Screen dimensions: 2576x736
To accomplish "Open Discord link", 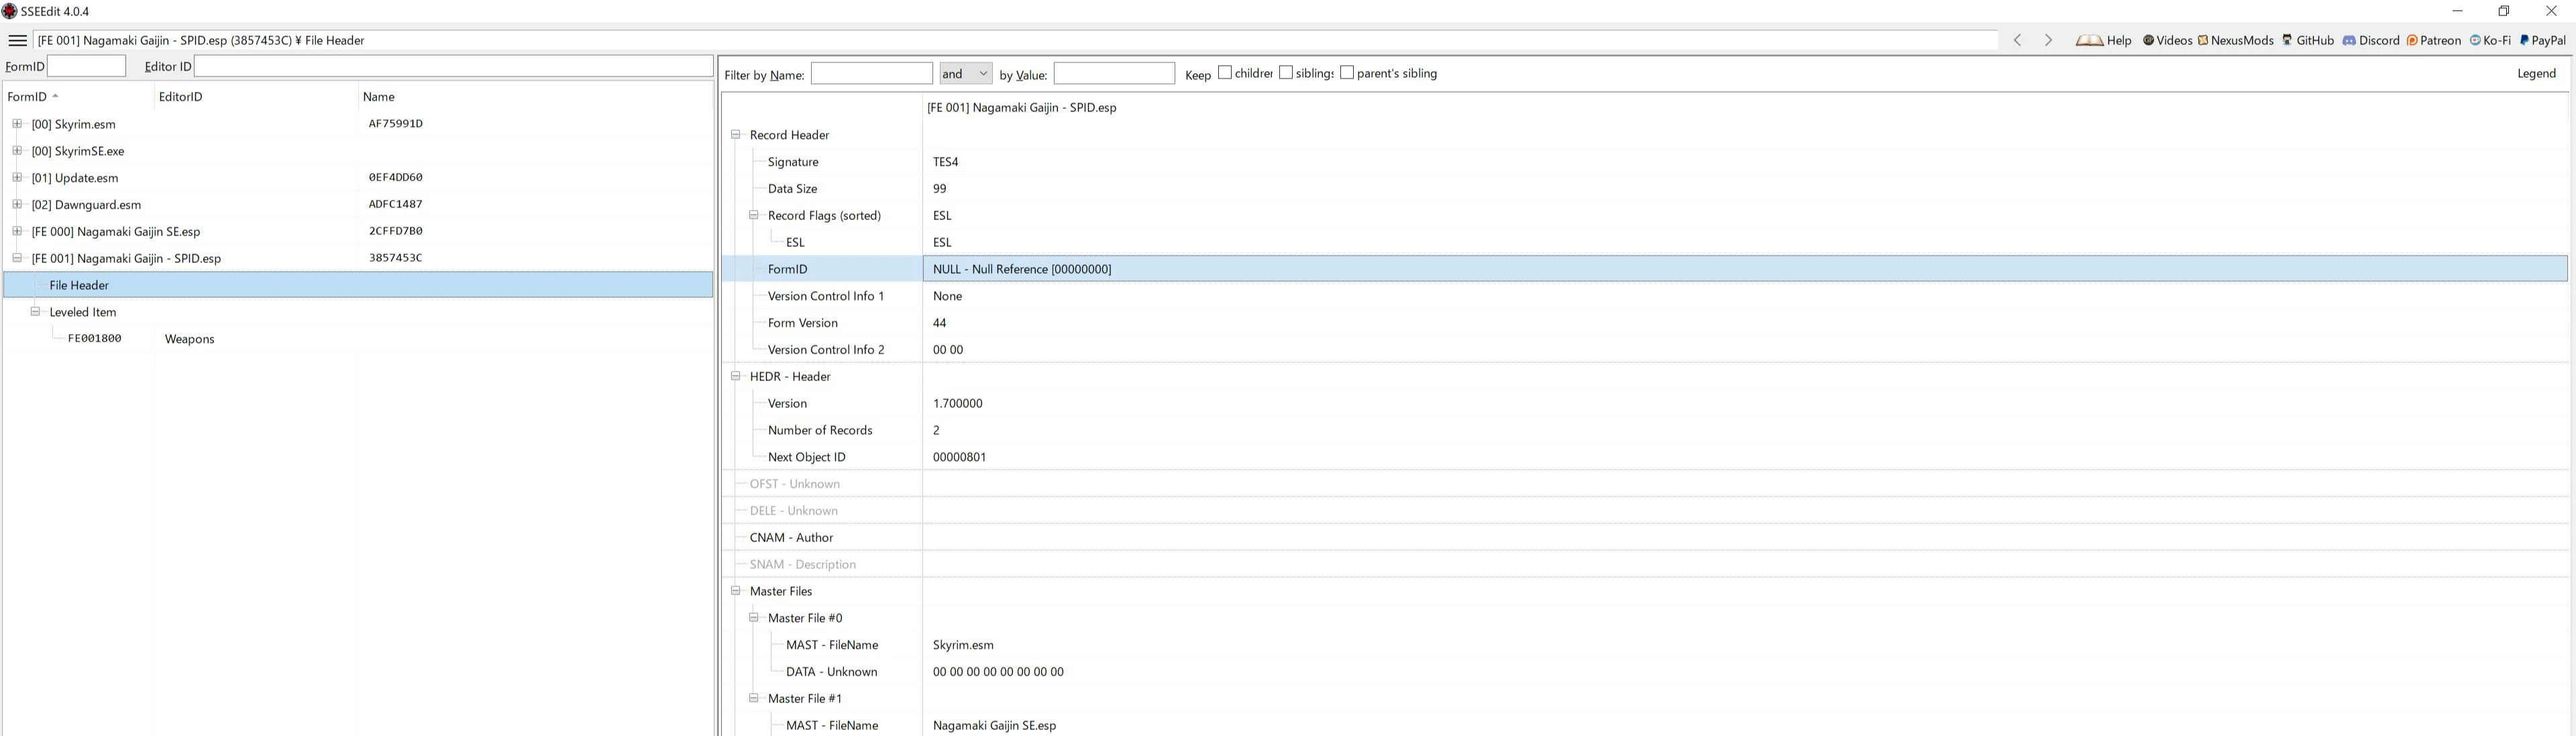I will pos(2370,40).
